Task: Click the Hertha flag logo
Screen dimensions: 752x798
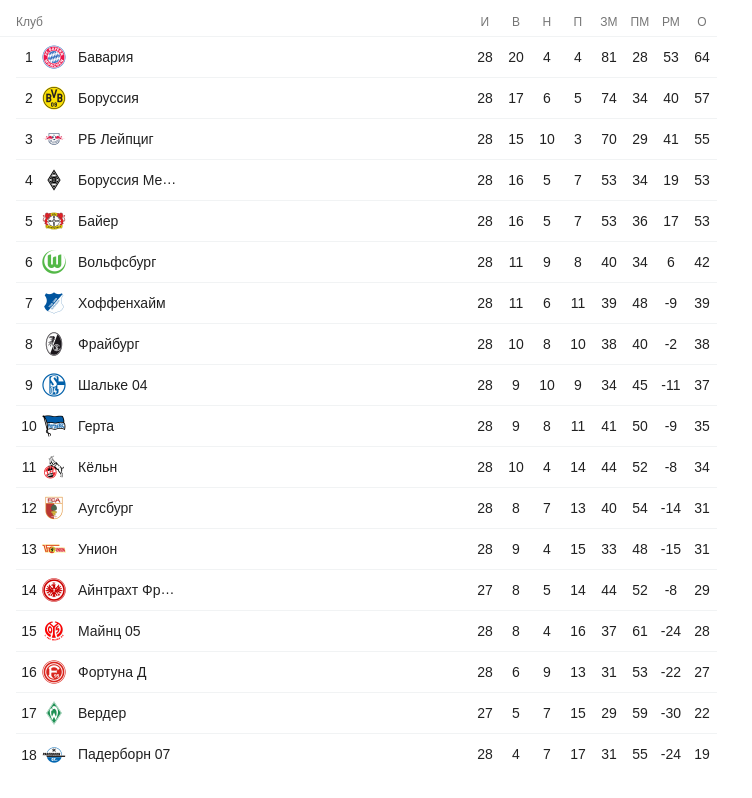Action: [54, 426]
